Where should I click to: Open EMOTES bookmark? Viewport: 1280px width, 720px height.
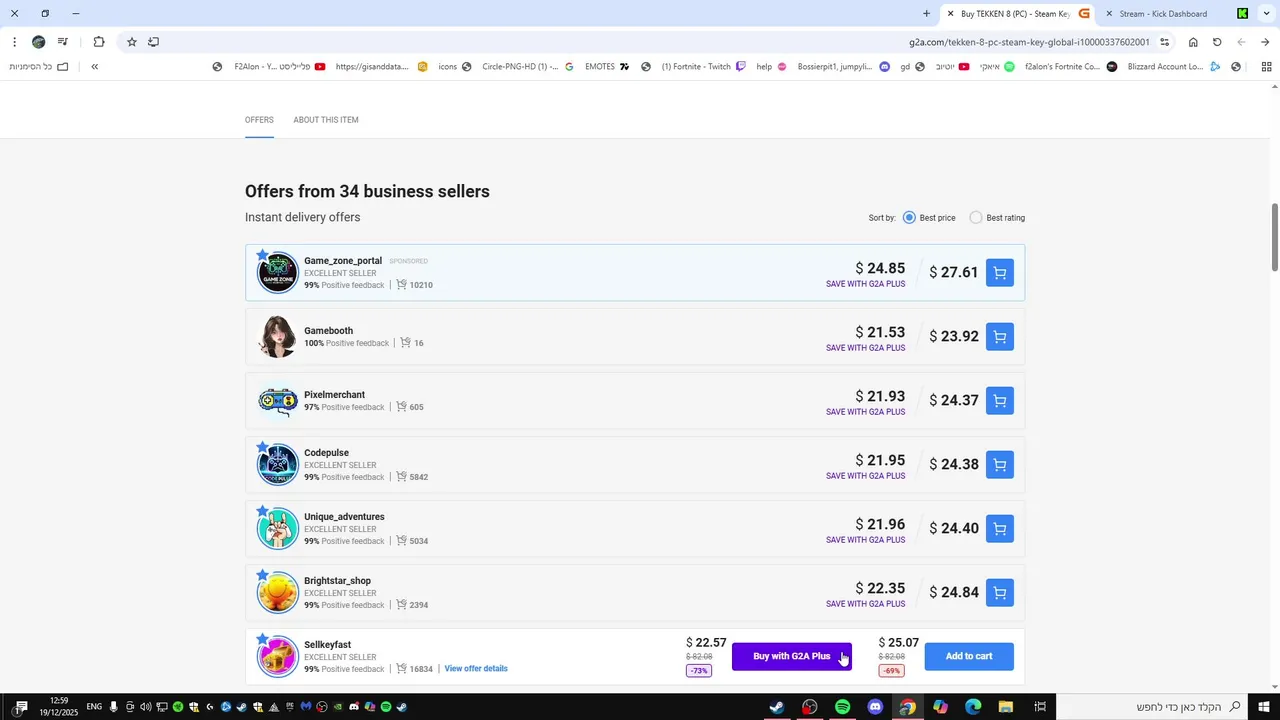click(x=607, y=67)
